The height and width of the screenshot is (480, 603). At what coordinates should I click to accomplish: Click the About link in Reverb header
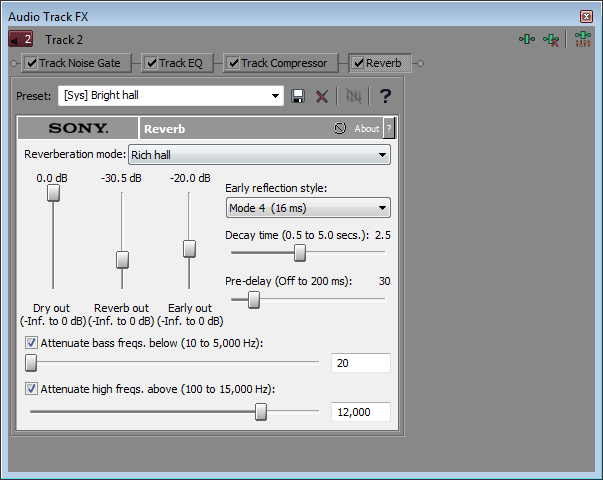pyautogui.click(x=366, y=128)
